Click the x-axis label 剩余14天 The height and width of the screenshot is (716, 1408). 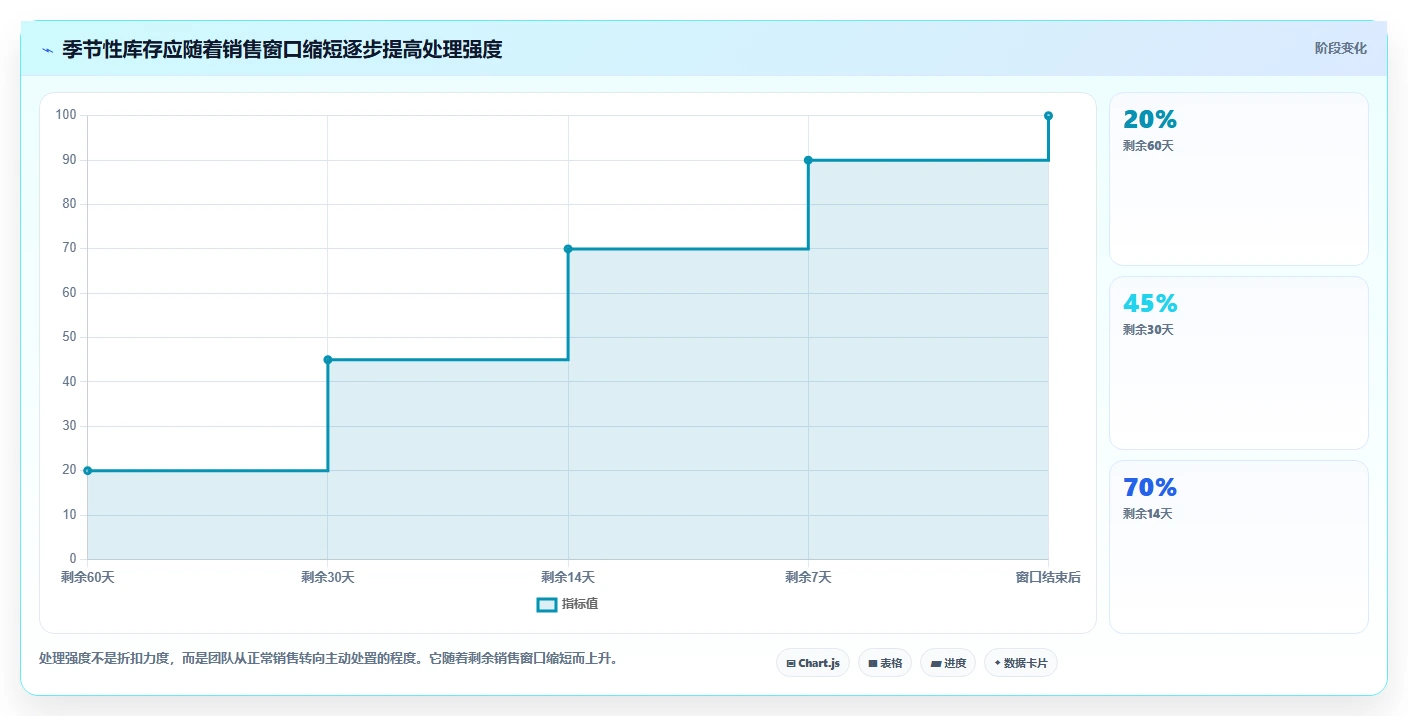coord(568,577)
